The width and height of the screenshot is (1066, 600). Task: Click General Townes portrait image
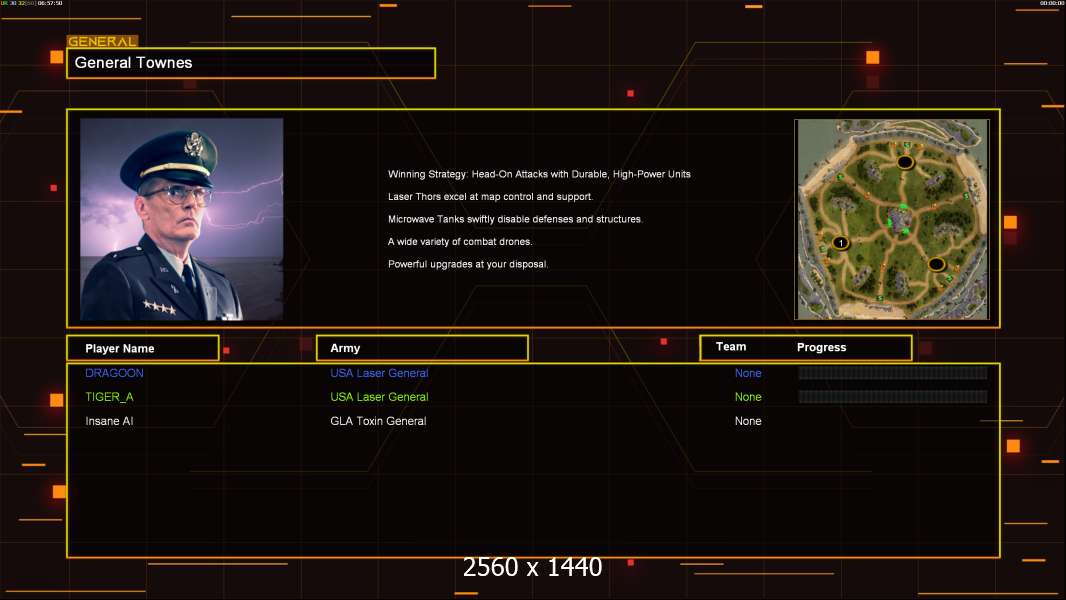coord(182,219)
